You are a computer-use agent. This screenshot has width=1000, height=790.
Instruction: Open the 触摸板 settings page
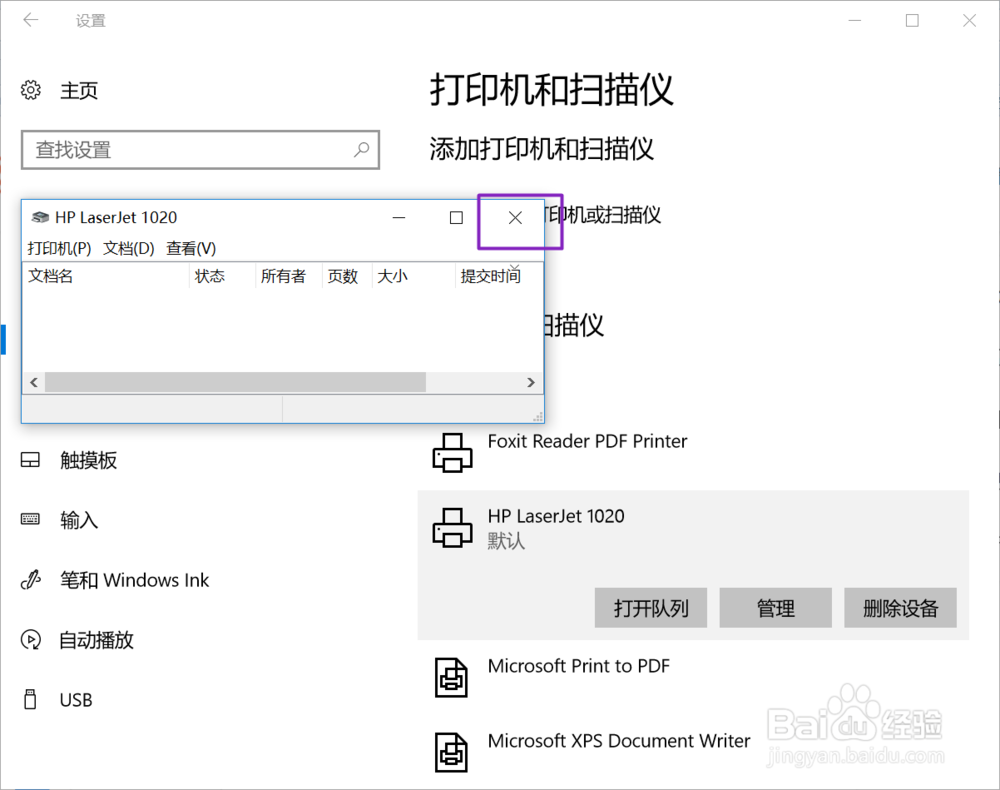click(x=89, y=460)
